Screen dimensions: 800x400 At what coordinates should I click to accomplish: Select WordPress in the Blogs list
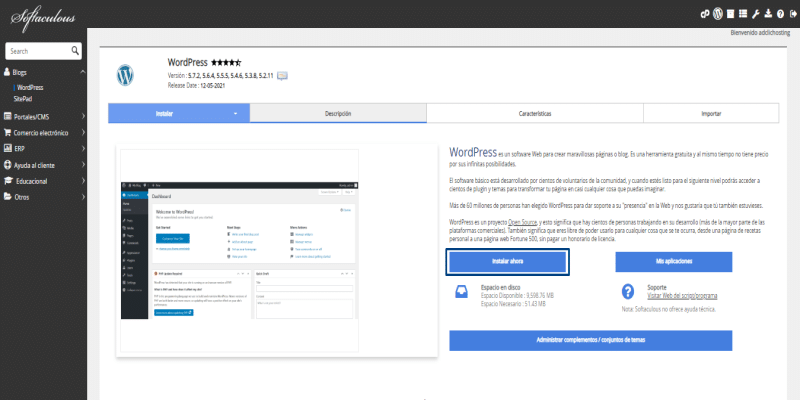[x=30, y=88]
